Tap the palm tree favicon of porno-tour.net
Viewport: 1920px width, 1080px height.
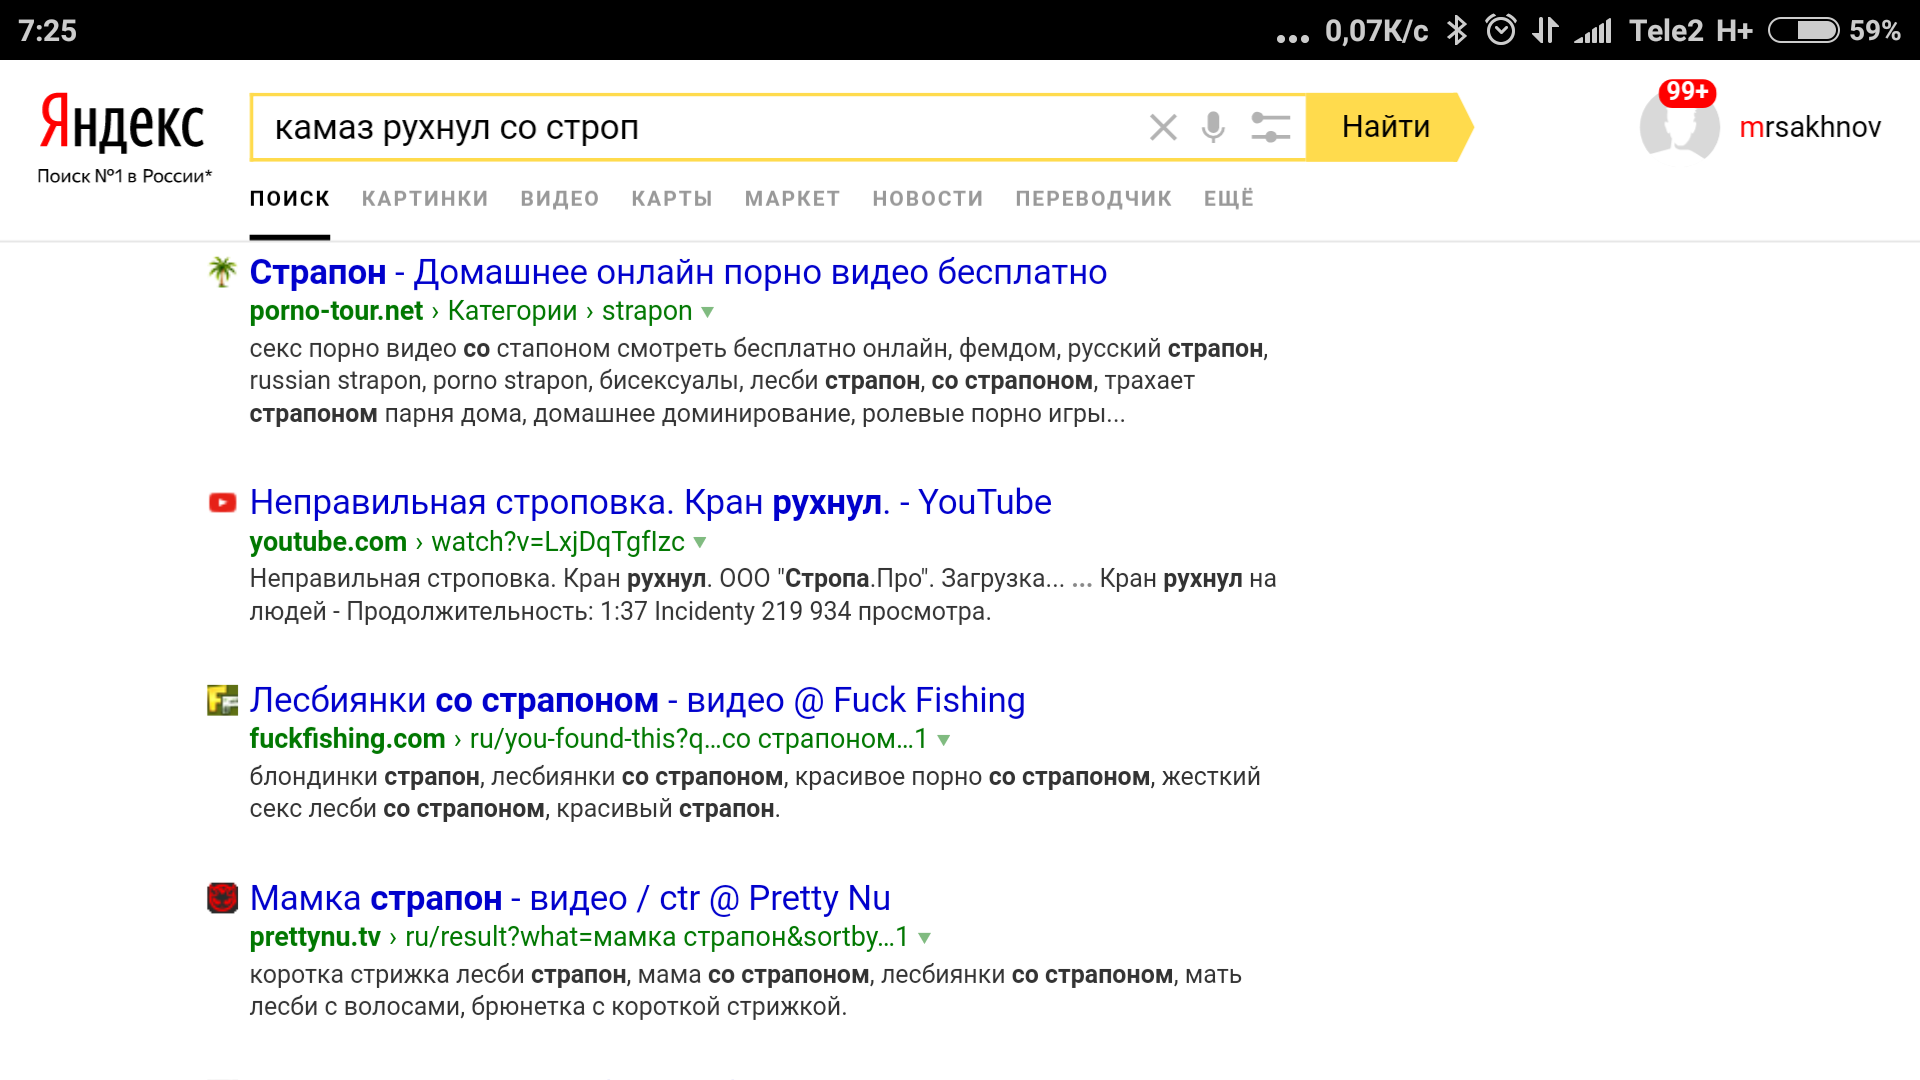coord(222,271)
